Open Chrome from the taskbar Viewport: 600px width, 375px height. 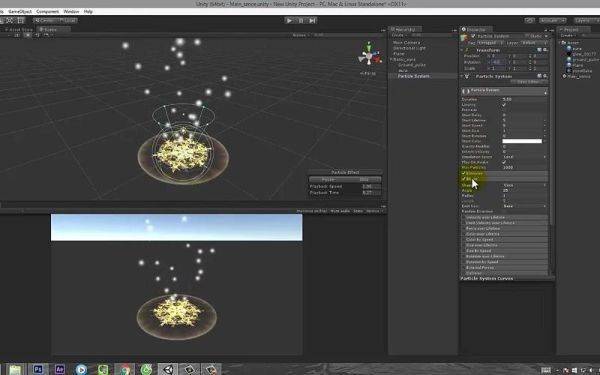click(125, 369)
